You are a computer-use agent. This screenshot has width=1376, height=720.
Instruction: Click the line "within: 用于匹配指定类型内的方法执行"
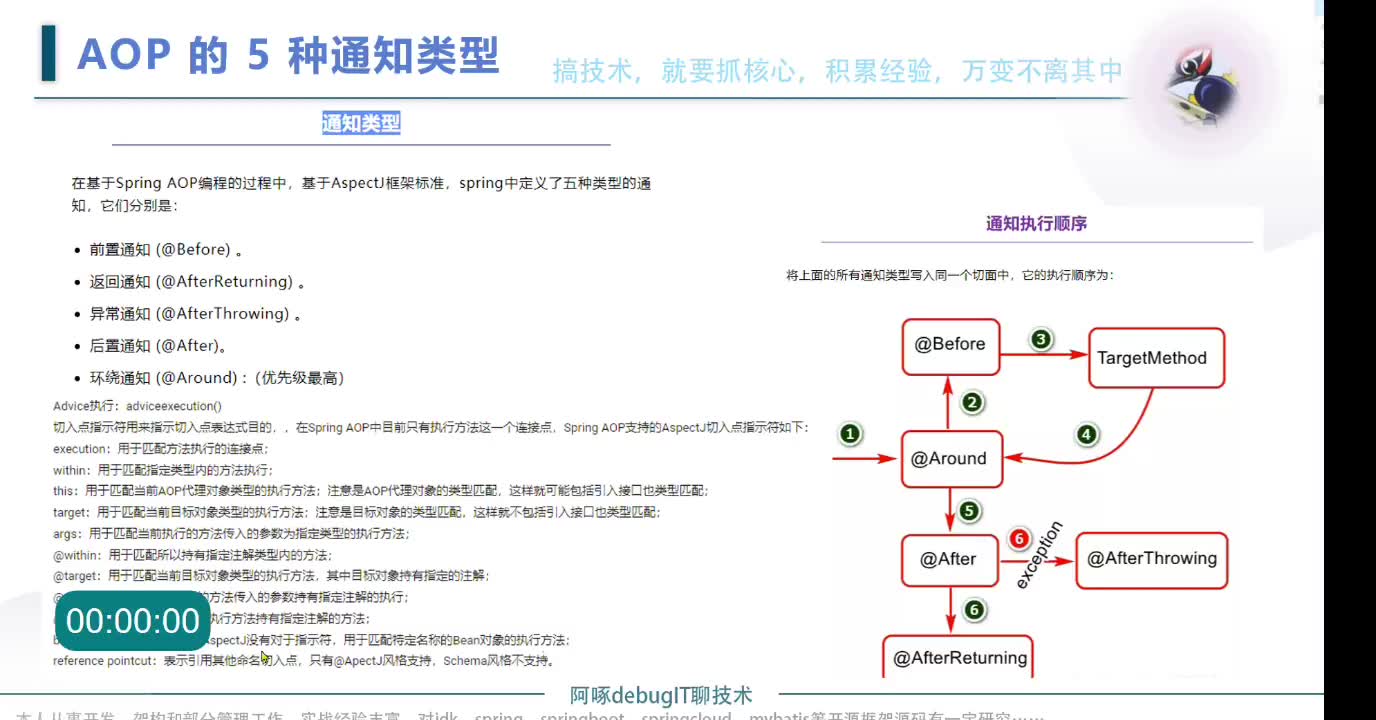pyautogui.click(x=163, y=470)
